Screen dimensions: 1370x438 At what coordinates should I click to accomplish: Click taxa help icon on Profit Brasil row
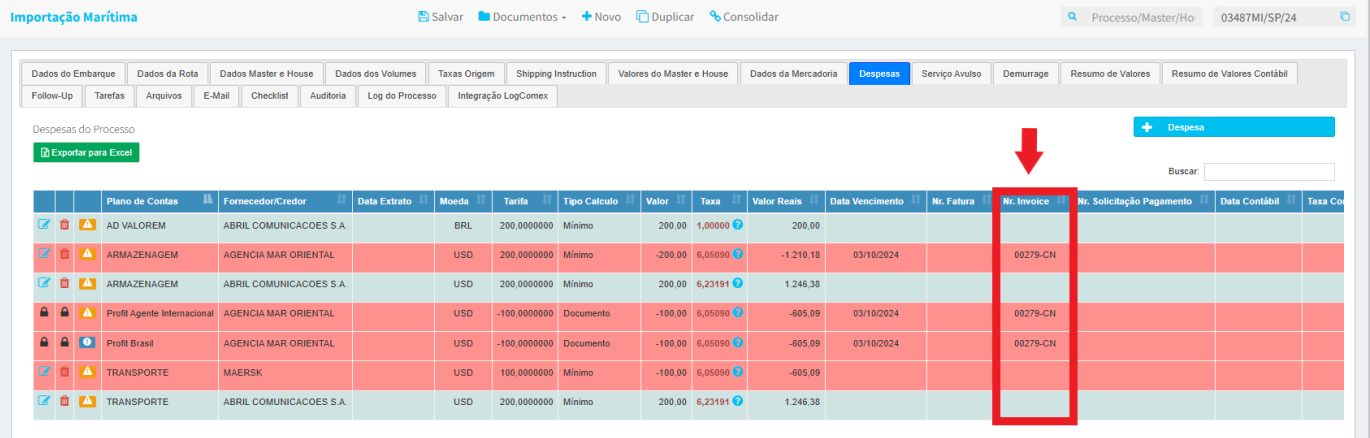pyautogui.click(x=738, y=342)
